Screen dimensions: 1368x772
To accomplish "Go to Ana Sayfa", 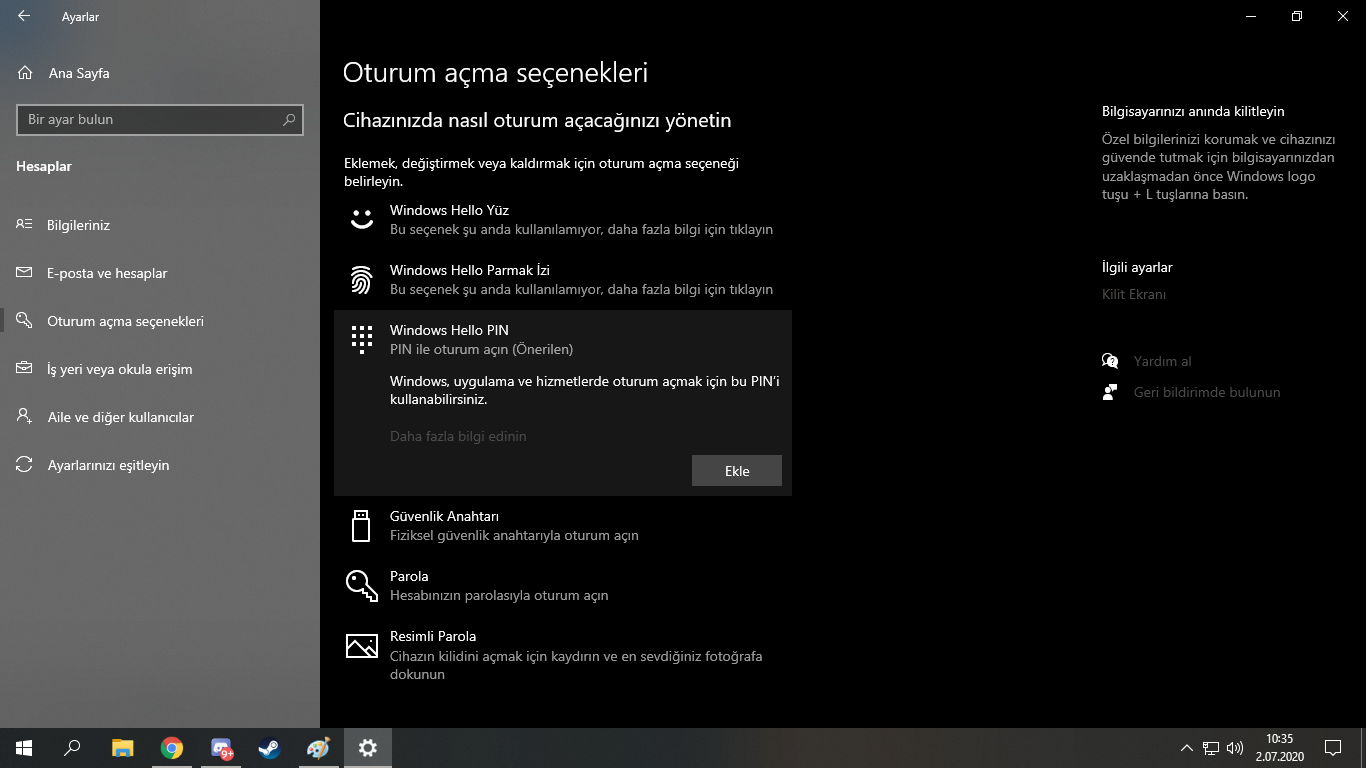I will pos(79,73).
